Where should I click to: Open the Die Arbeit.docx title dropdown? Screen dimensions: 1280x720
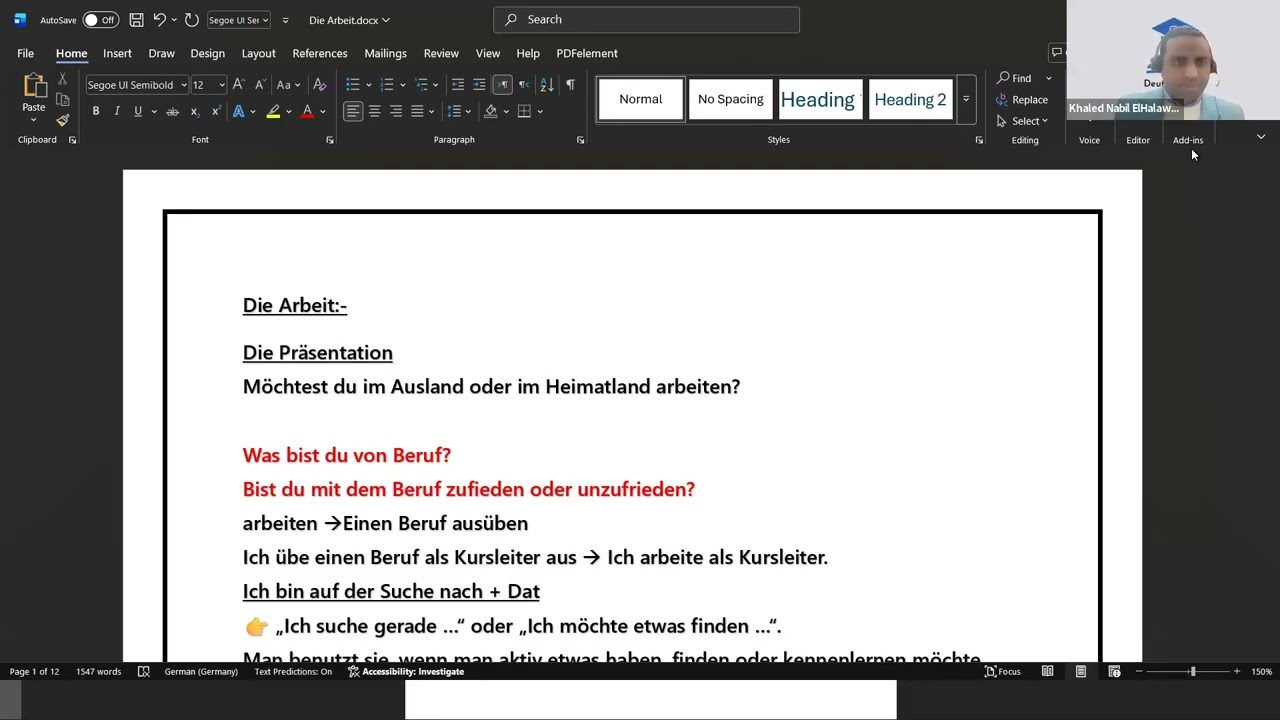coord(349,20)
